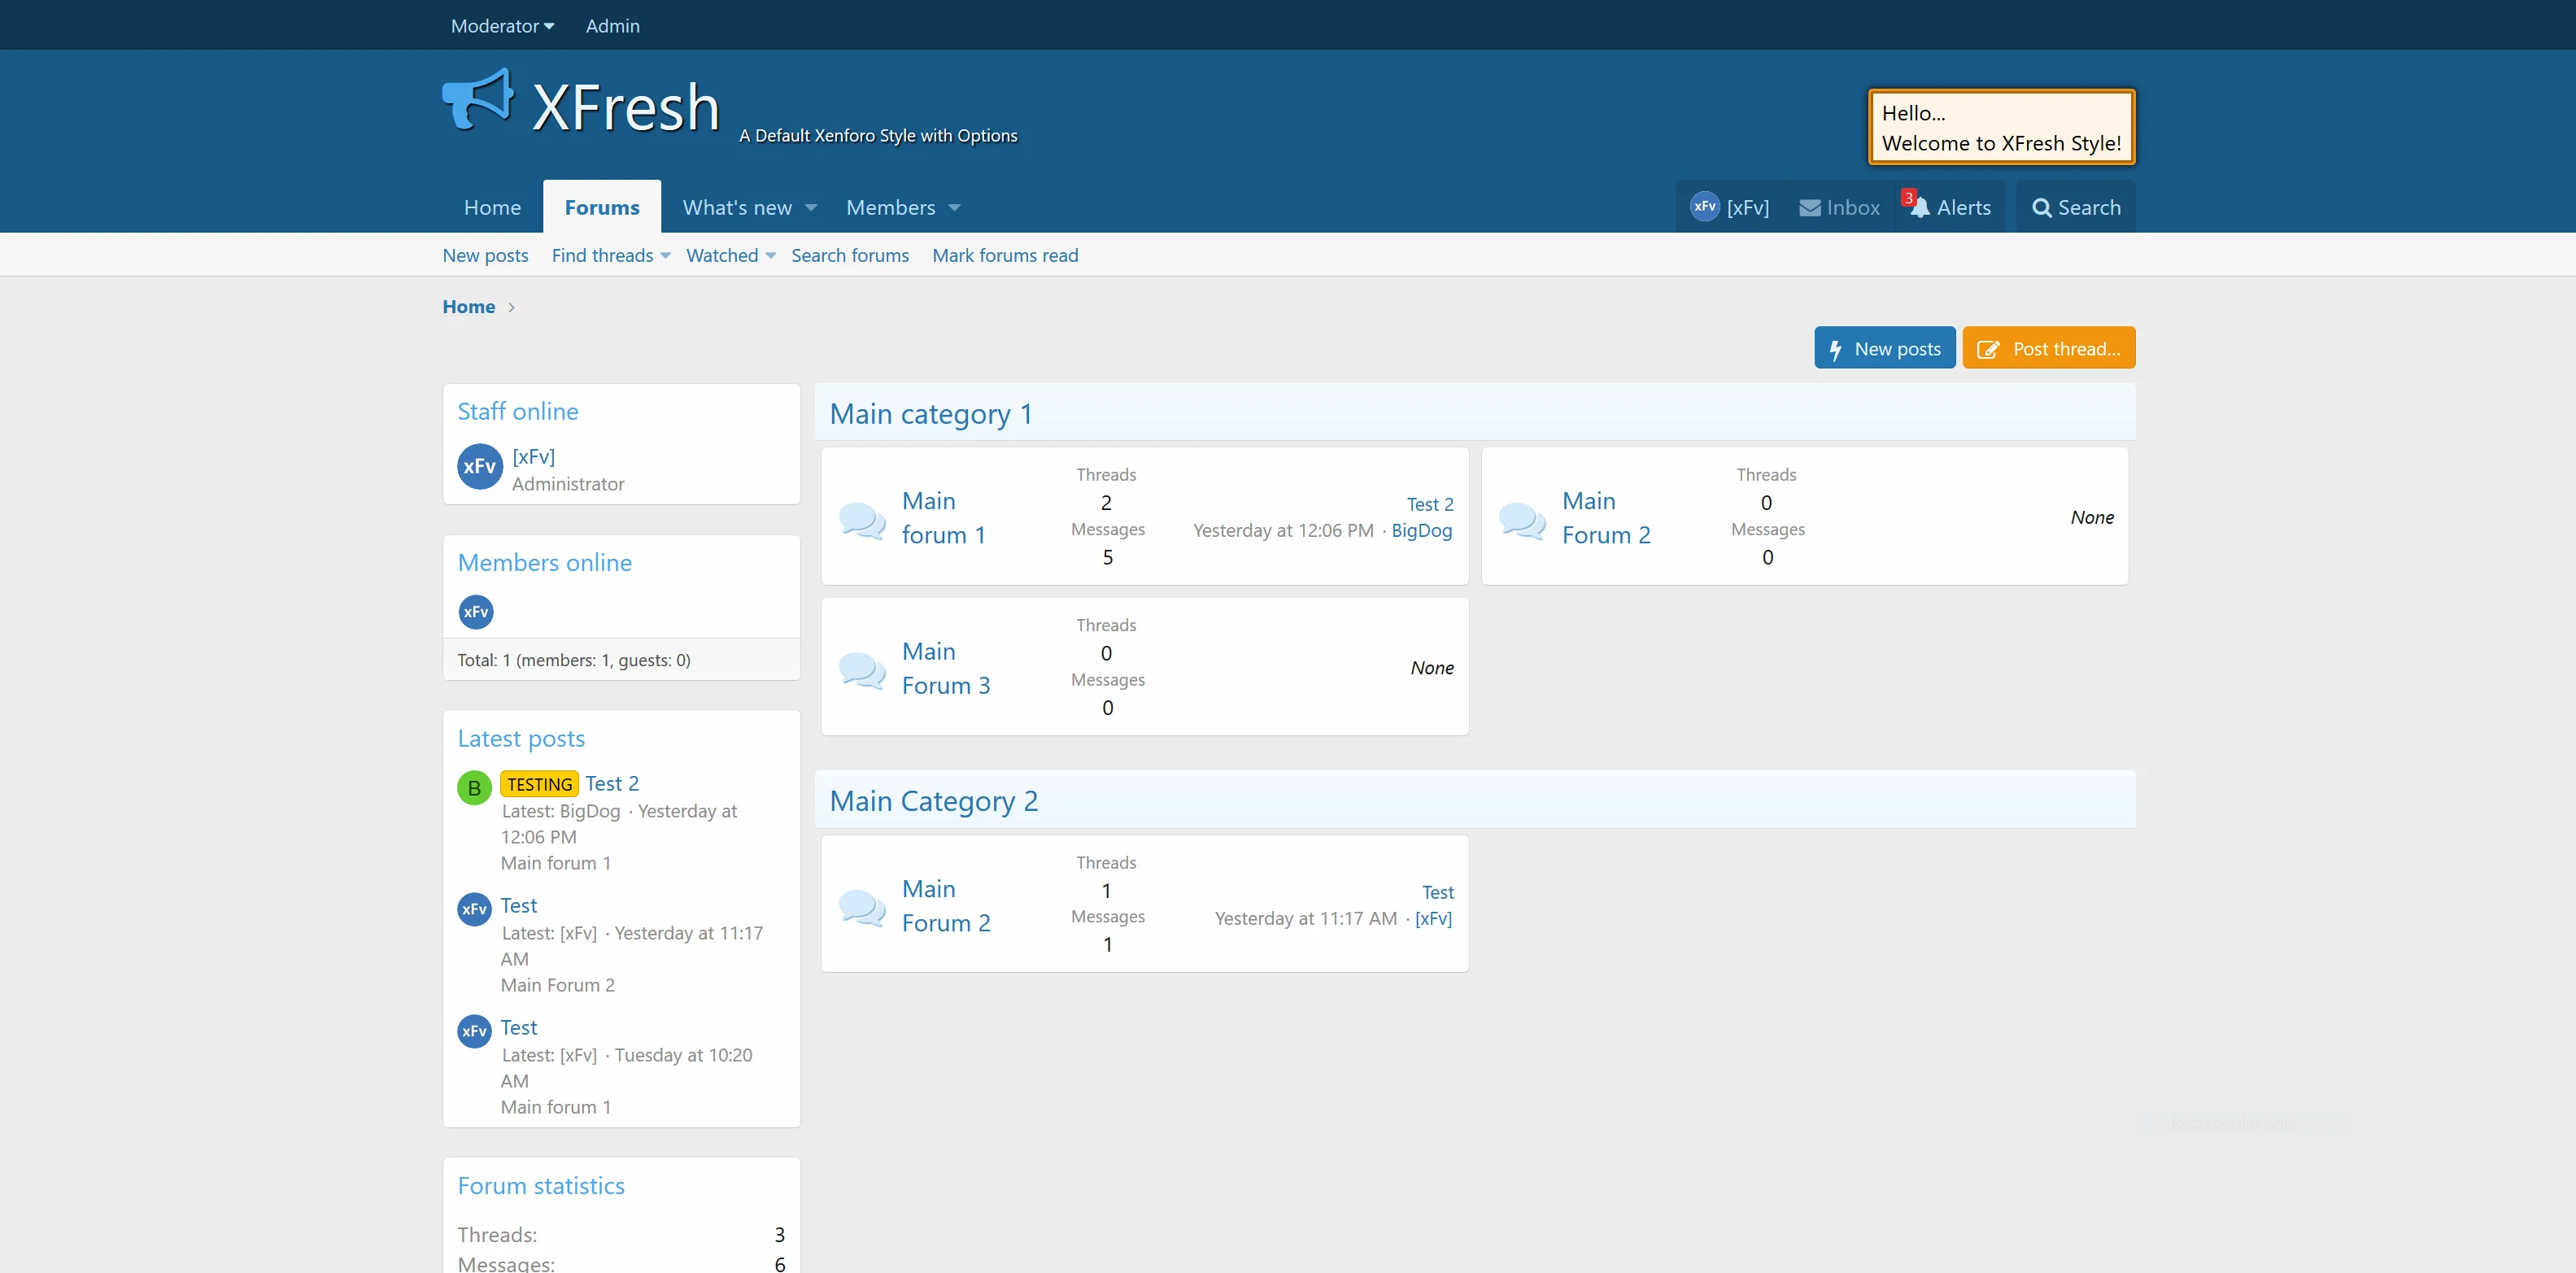Open the Admin link
Screen dimensions: 2576x1273
pyautogui.click(x=613, y=26)
